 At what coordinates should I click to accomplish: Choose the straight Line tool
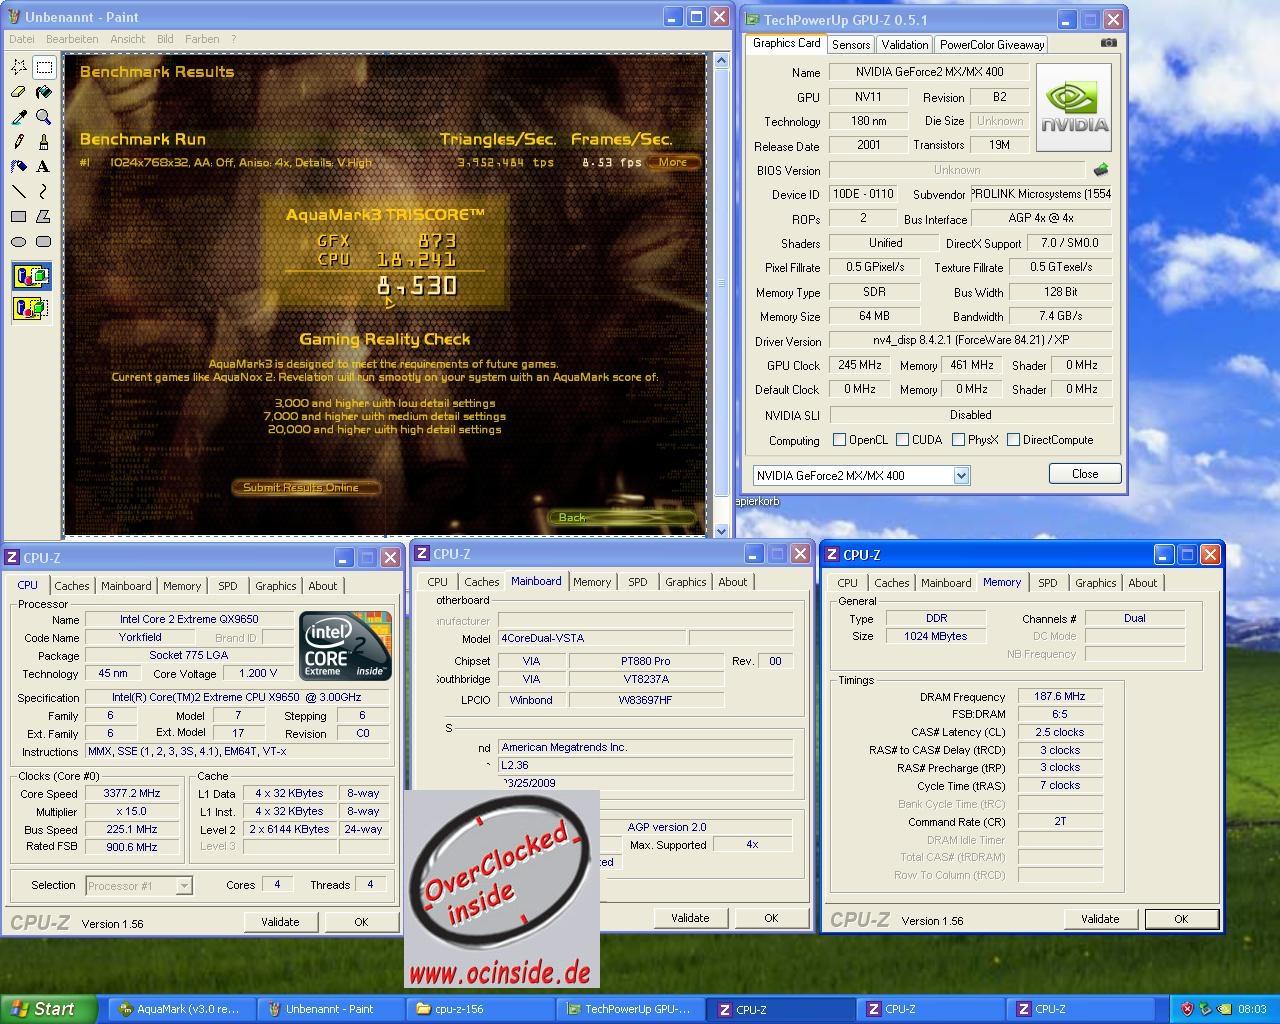pyautogui.click(x=19, y=191)
